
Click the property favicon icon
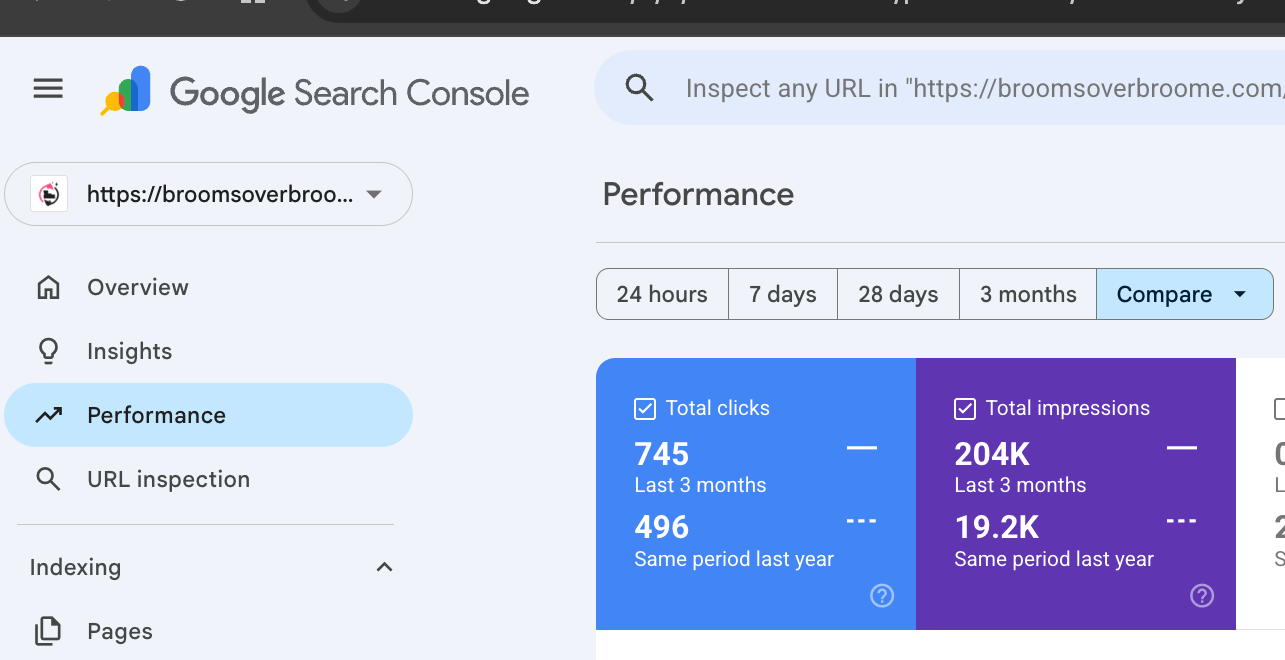click(49, 194)
